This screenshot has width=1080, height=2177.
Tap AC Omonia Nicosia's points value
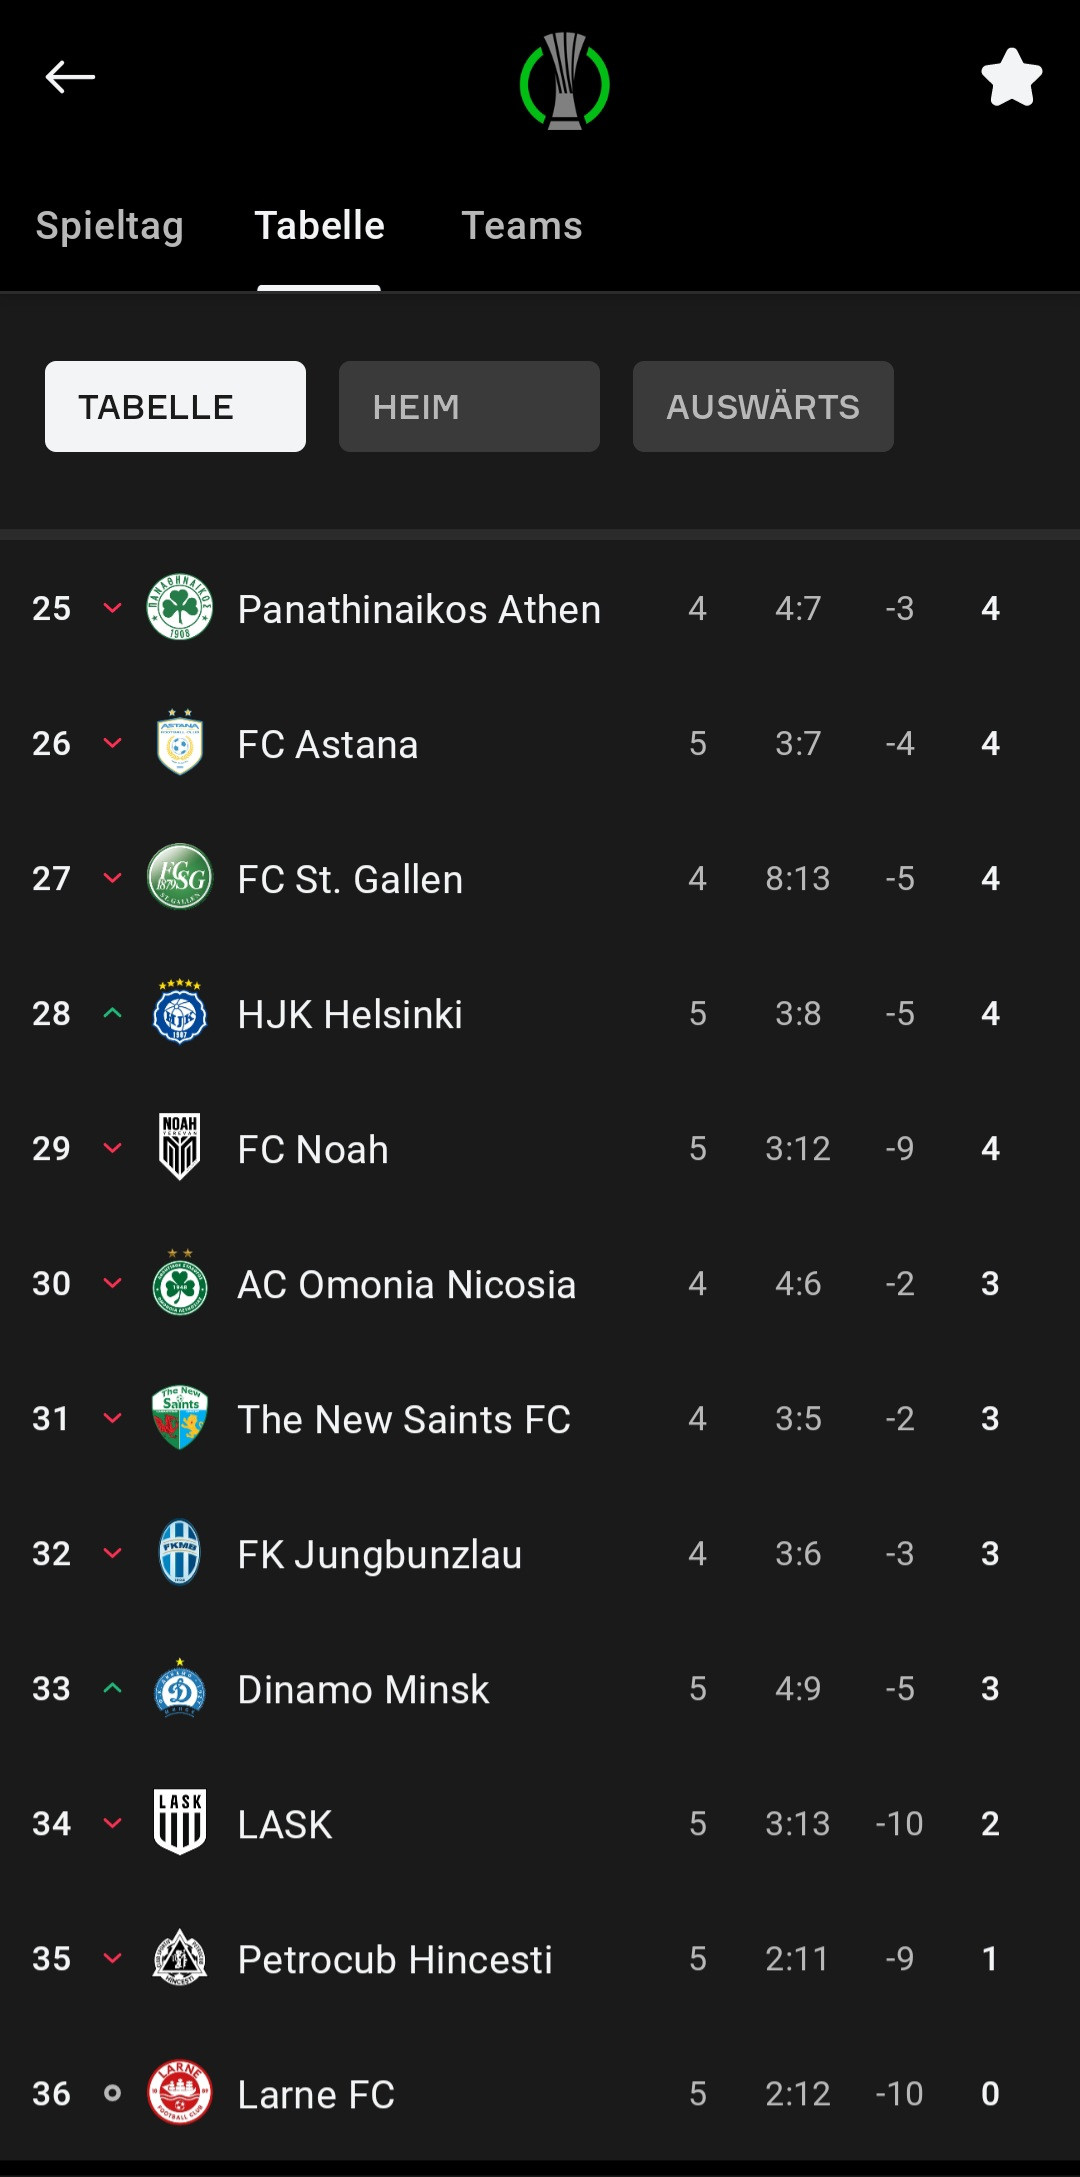tap(990, 1283)
